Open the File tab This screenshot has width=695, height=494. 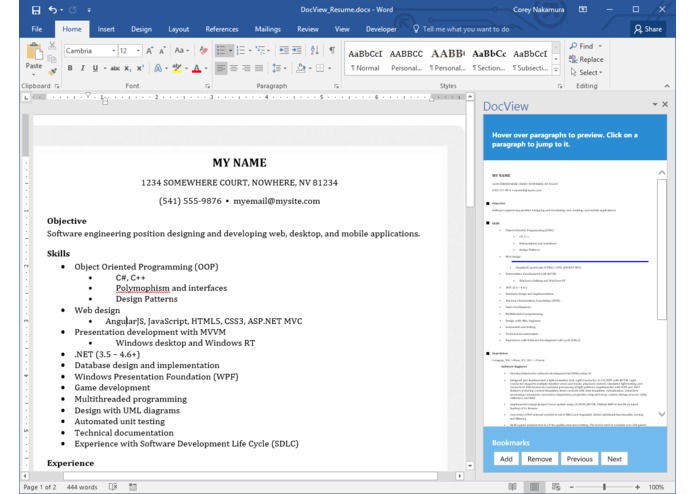[37, 29]
